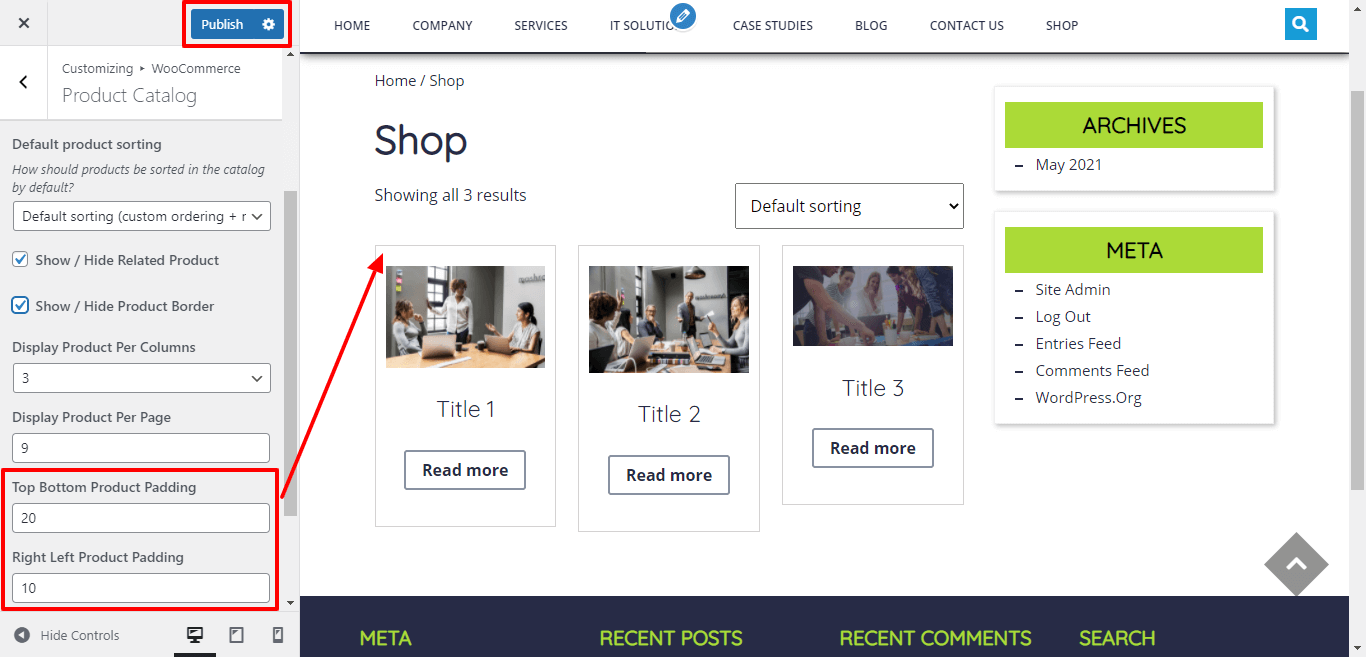Open the CASE STUDIES menu item
1366x657 pixels.
click(772, 25)
